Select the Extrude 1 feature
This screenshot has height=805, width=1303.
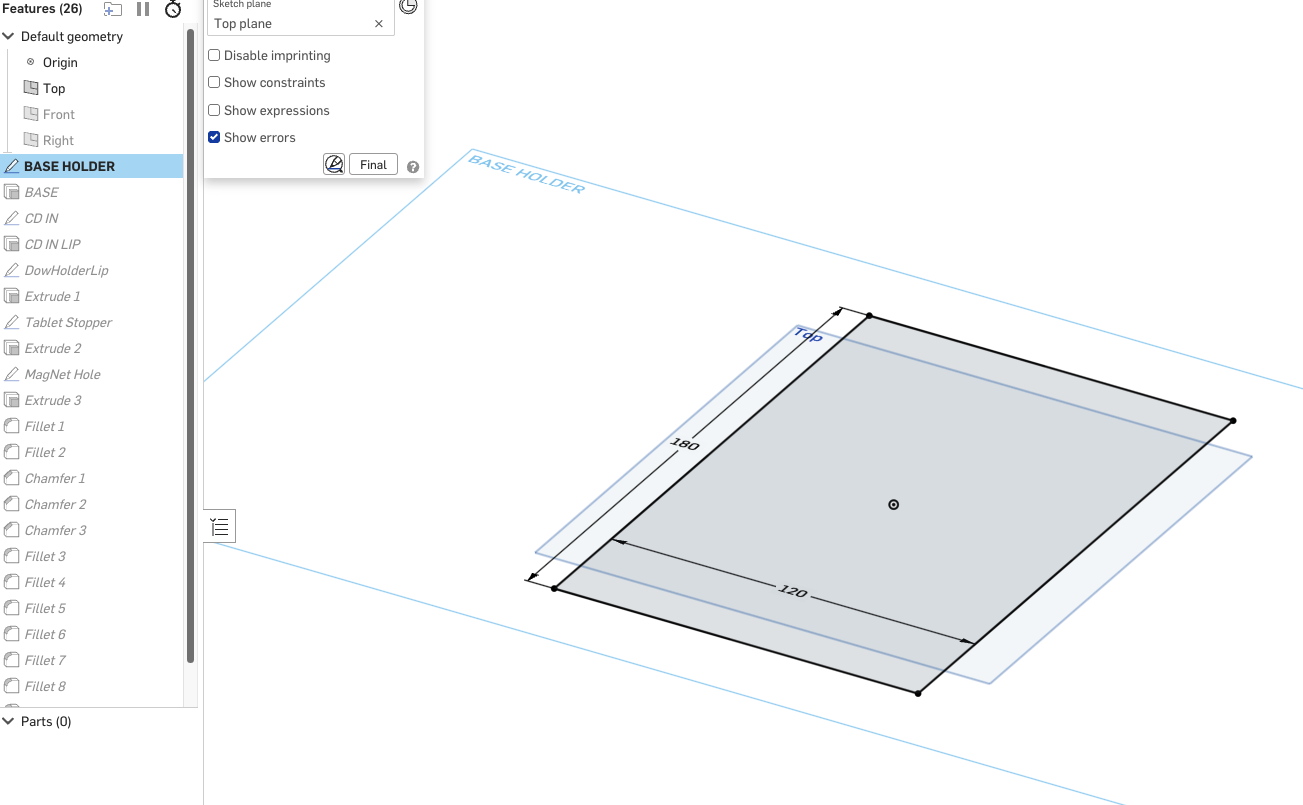click(53, 296)
